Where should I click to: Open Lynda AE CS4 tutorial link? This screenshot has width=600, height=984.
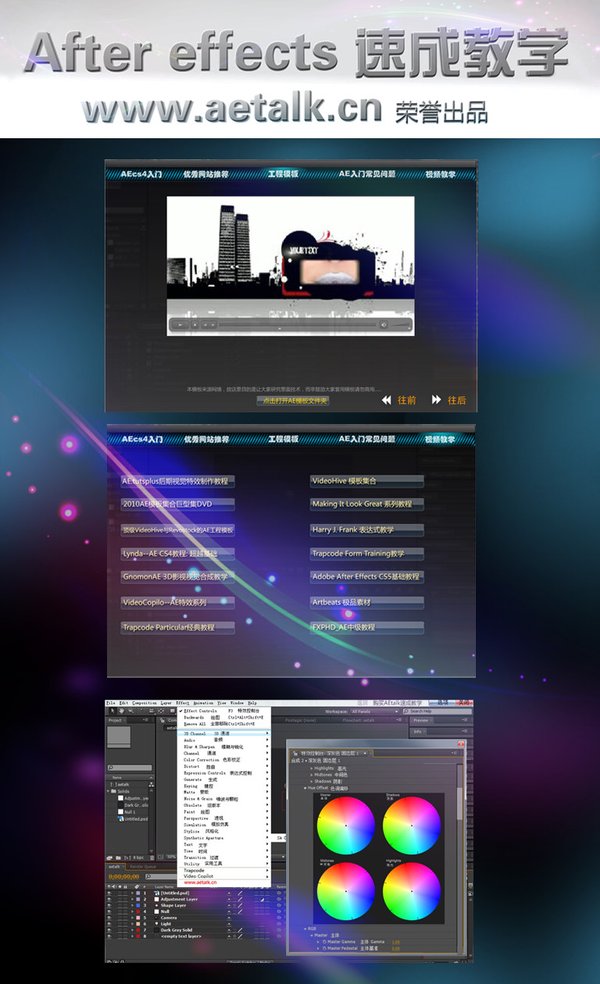(x=178, y=554)
